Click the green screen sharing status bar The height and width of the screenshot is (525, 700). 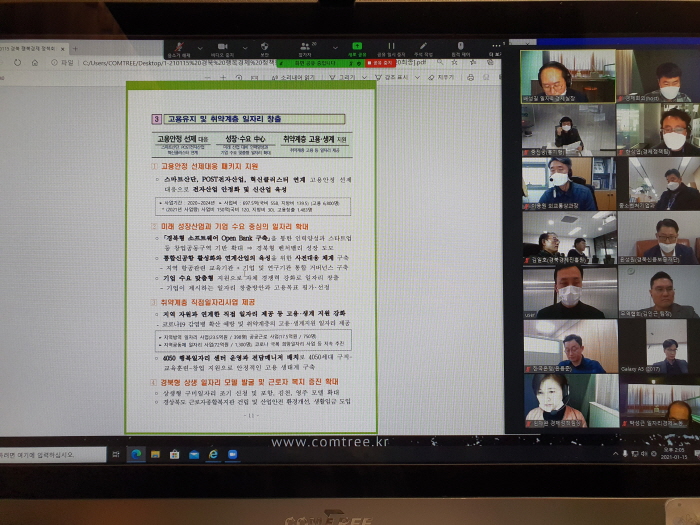tap(320, 63)
